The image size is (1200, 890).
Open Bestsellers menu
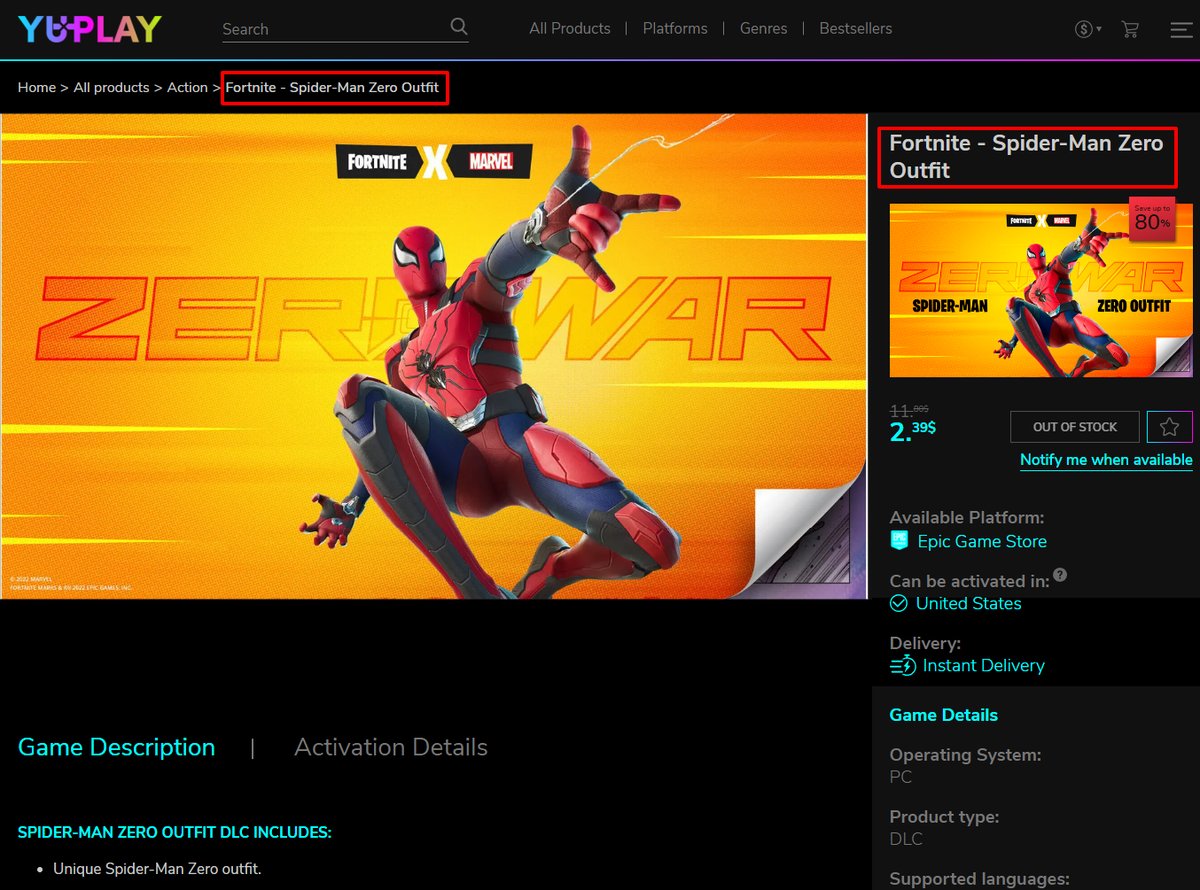pos(855,28)
